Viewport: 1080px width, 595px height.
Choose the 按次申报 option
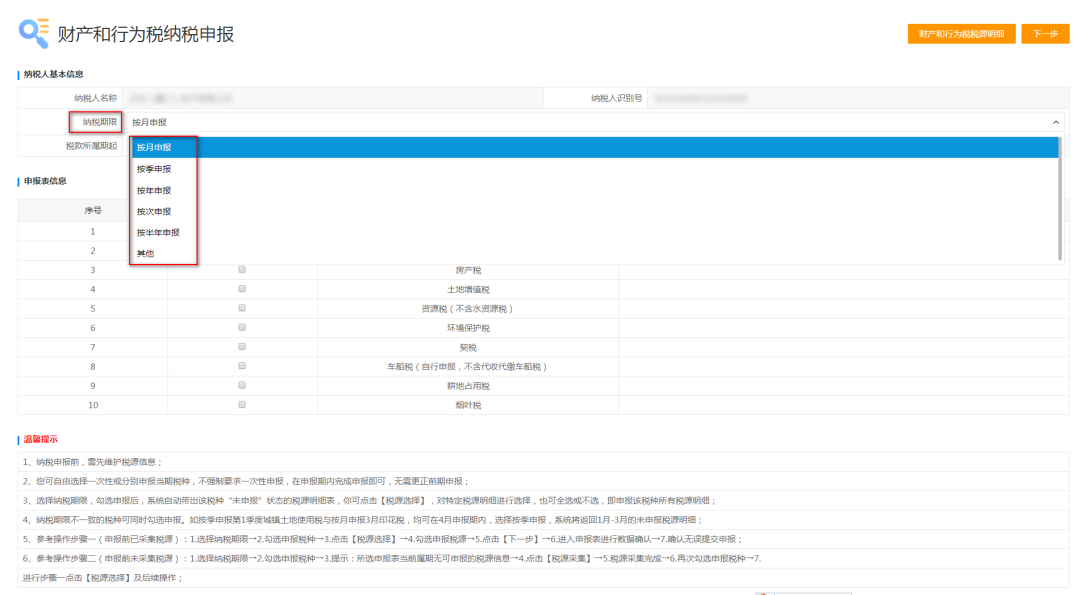pos(154,211)
